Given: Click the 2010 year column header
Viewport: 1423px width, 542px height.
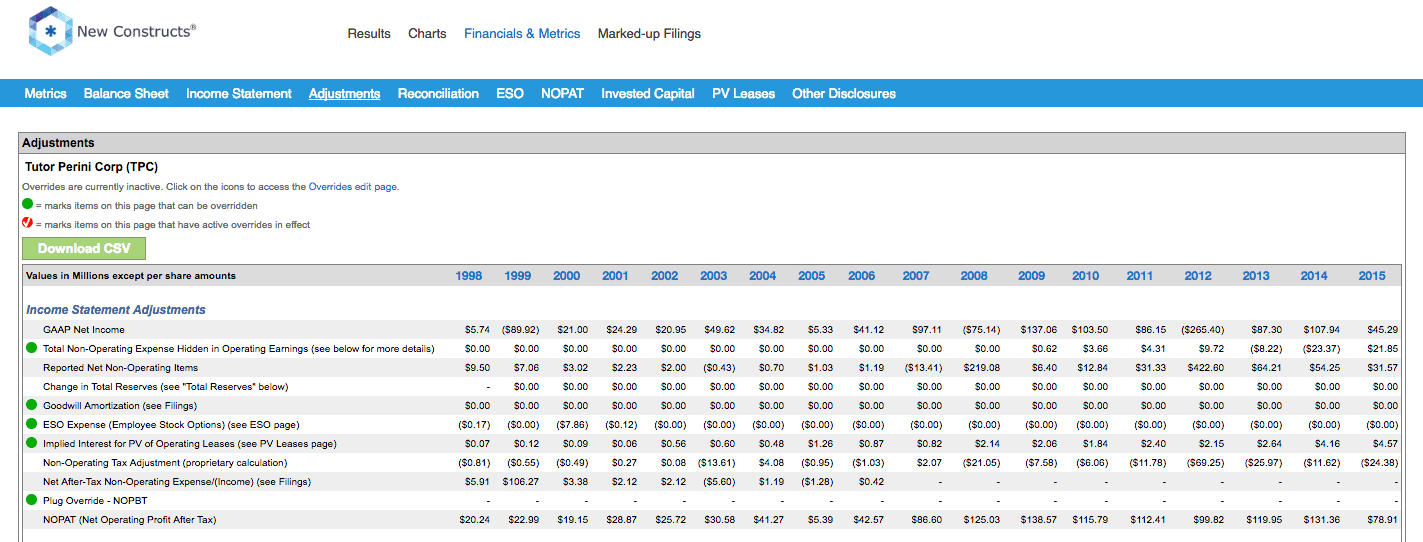Looking at the screenshot, I should point(1086,276).
